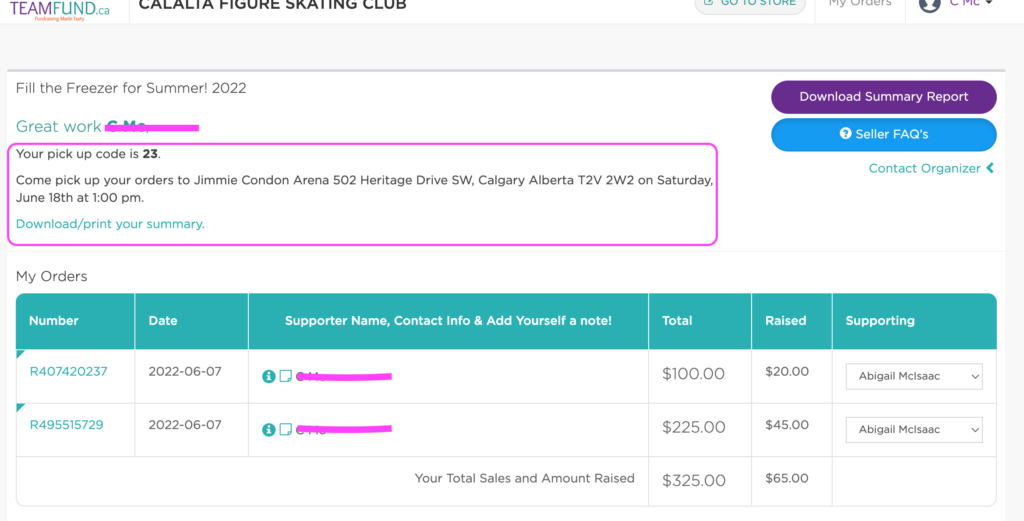Open Supporting dropdown for order R495515729
The width and height of the screenshot is (1024, 521).
tap(915, 429)
